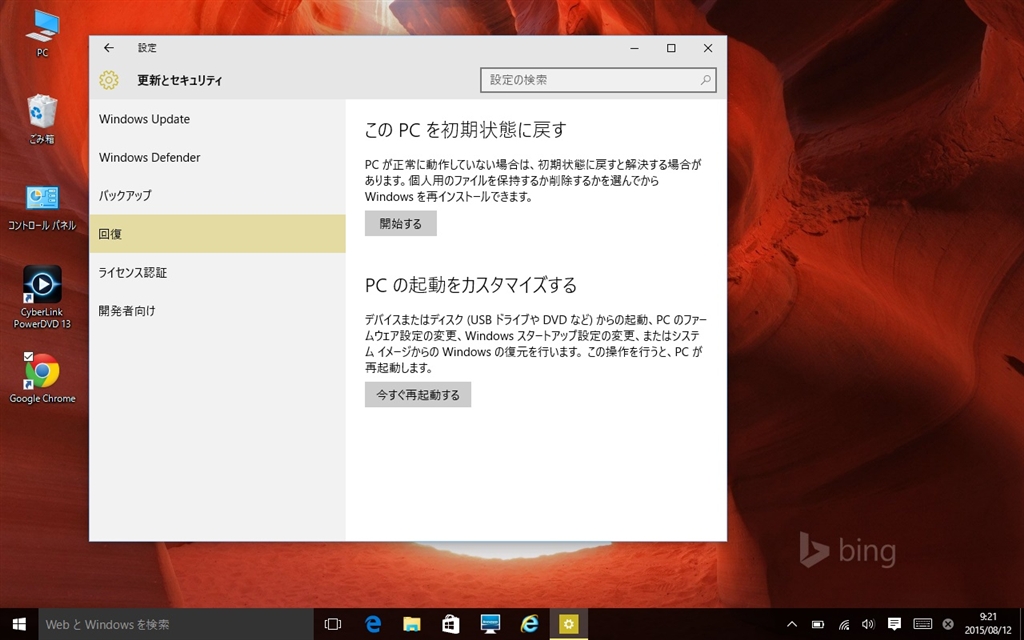
Task: Launch Microsoft Edge from the taskbar
Action: [373, 624]
